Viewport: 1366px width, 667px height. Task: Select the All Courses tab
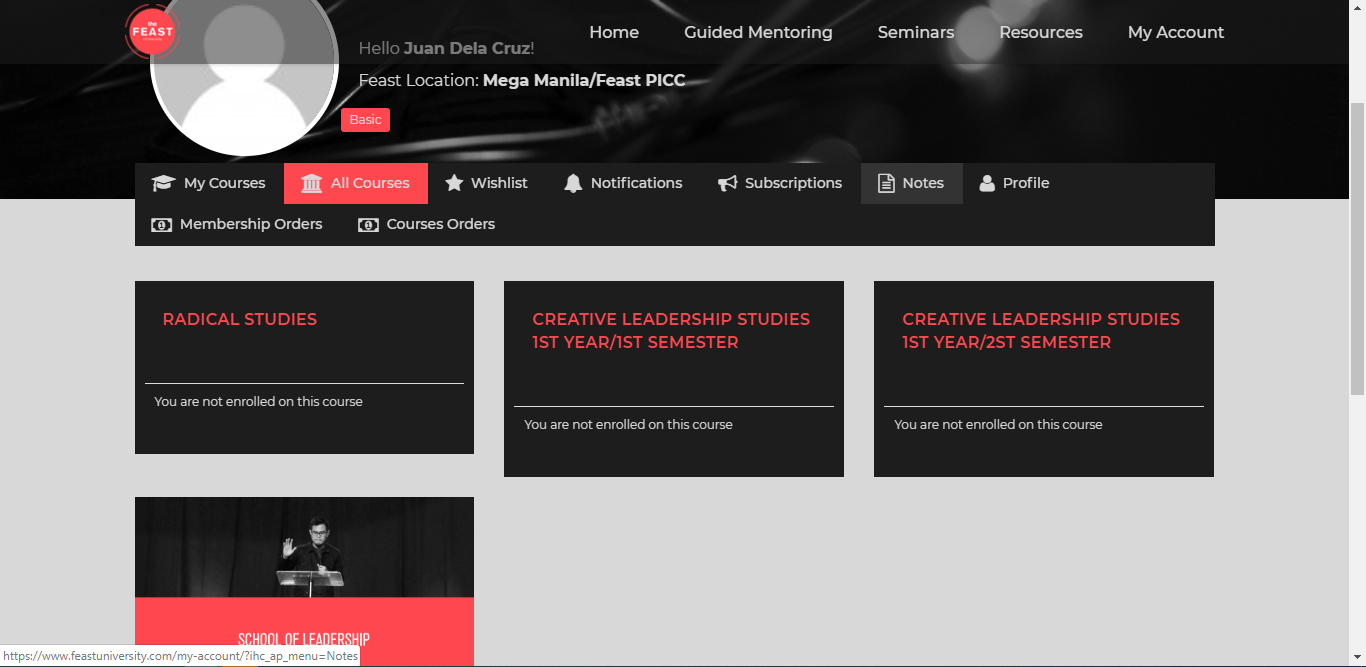click(x=356, y=183)
